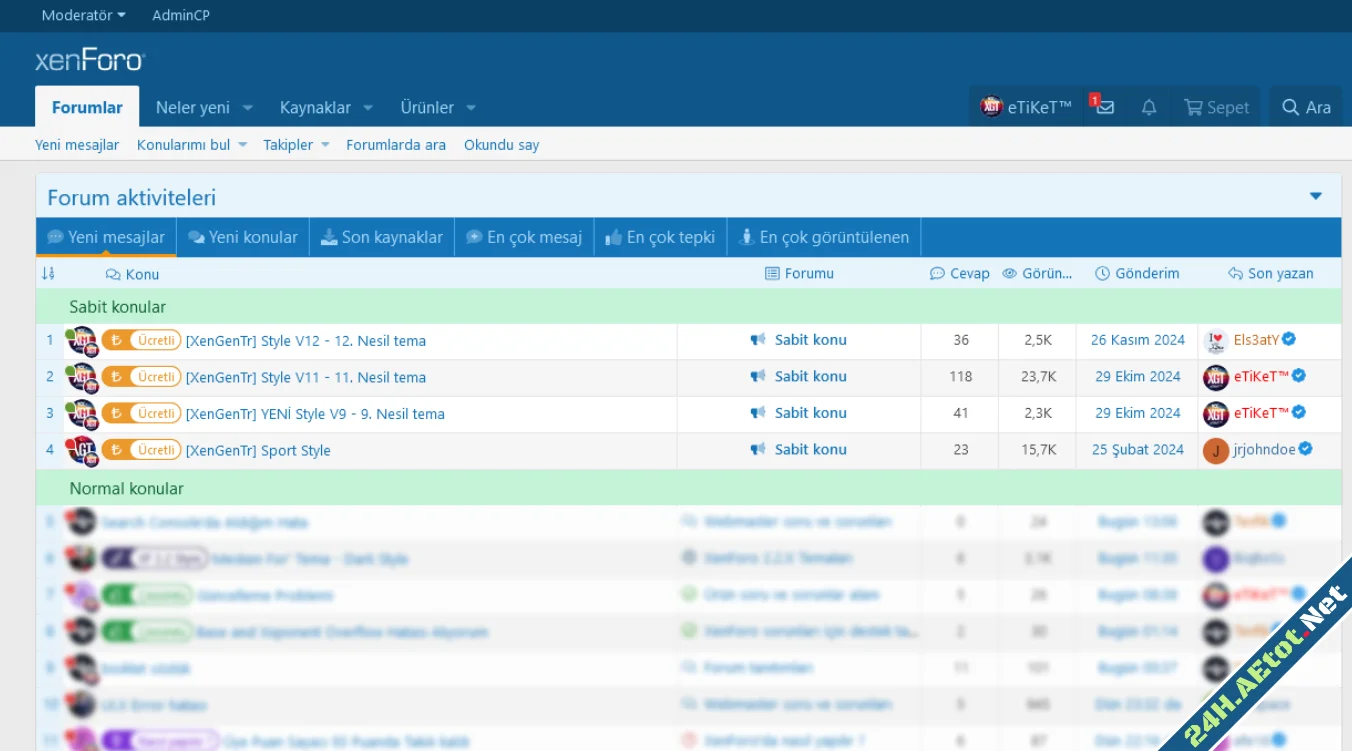Click the alerts bell icon
Viewport: 1352px width, 751px height.
[1149, 107]
